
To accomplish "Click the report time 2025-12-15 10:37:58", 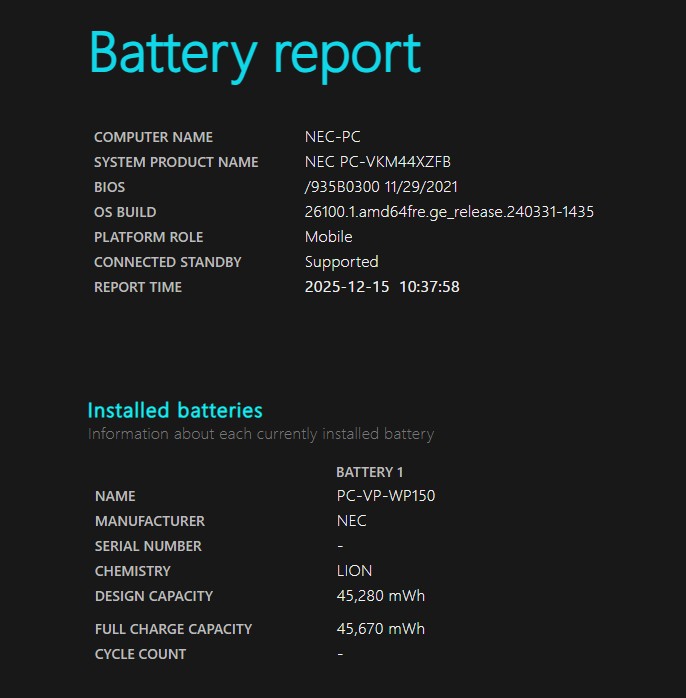I will pyautogui.click(x=382, y=287).
